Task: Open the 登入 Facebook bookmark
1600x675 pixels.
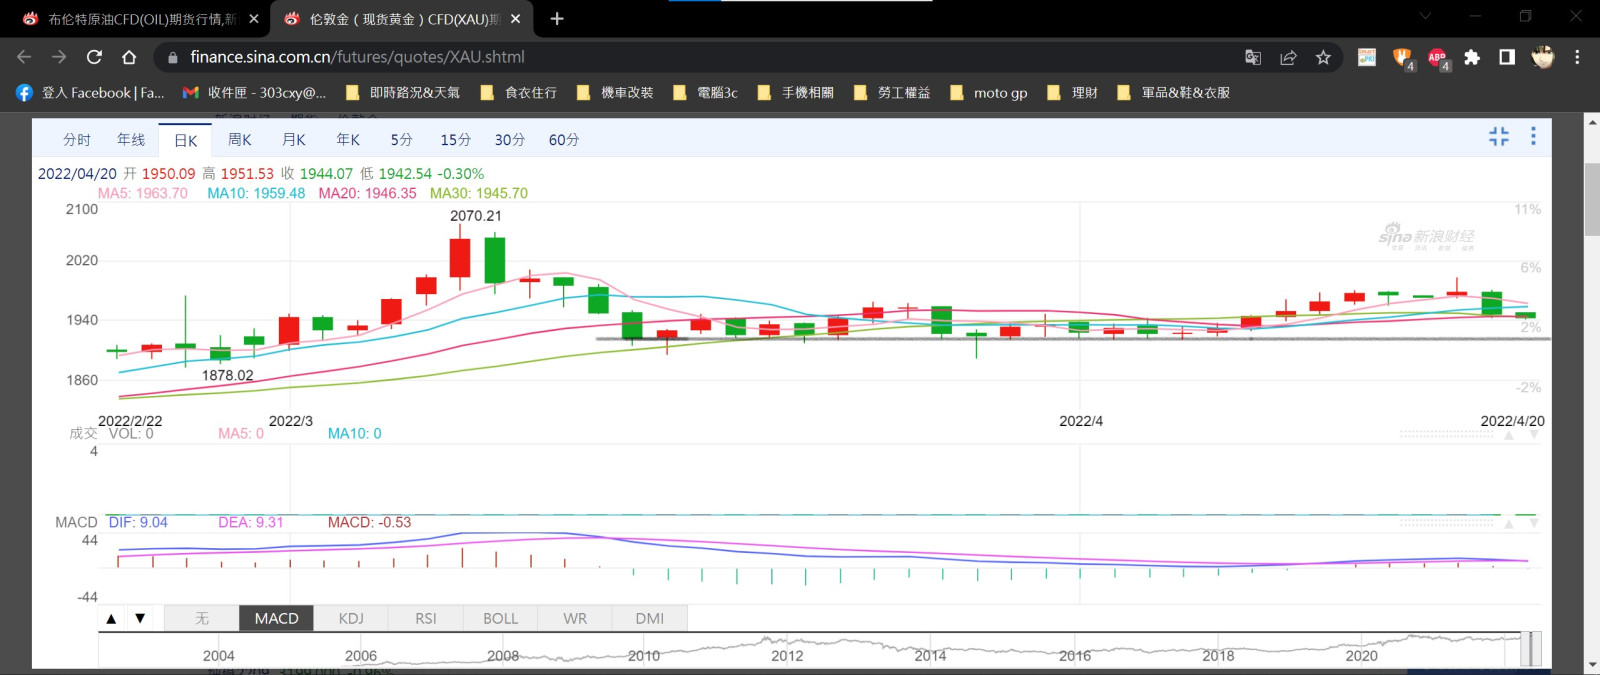Action: click(x=91, y=93)
